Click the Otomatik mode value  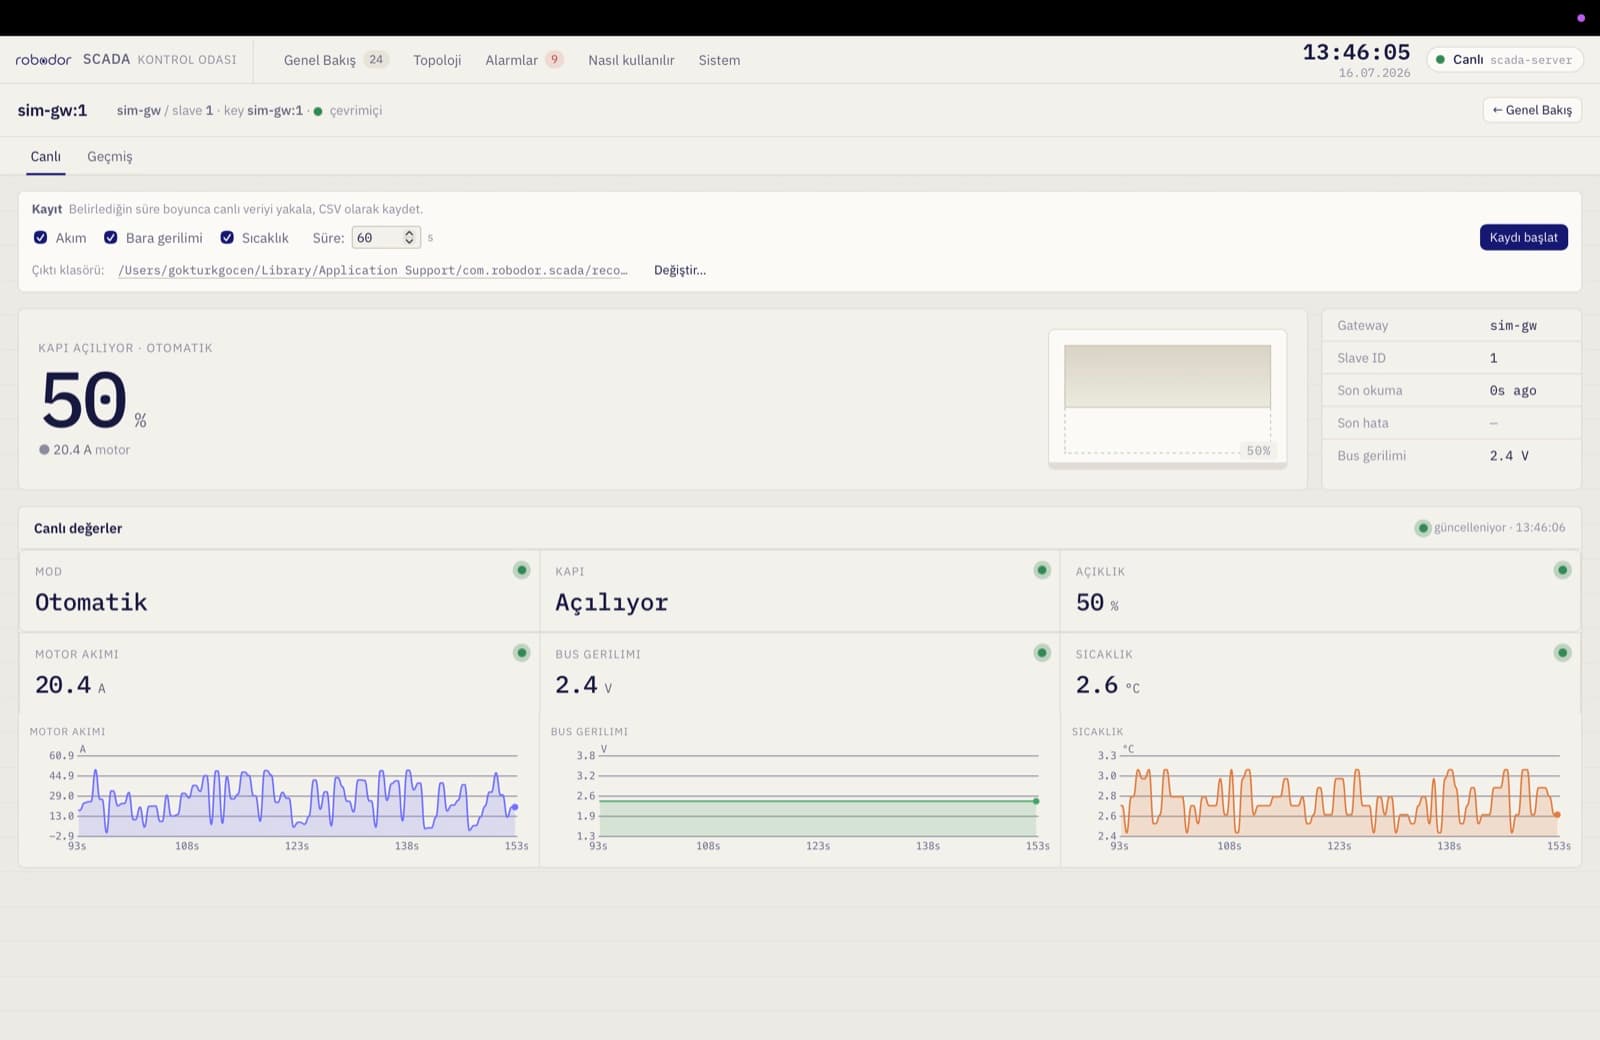pos(91,602)
